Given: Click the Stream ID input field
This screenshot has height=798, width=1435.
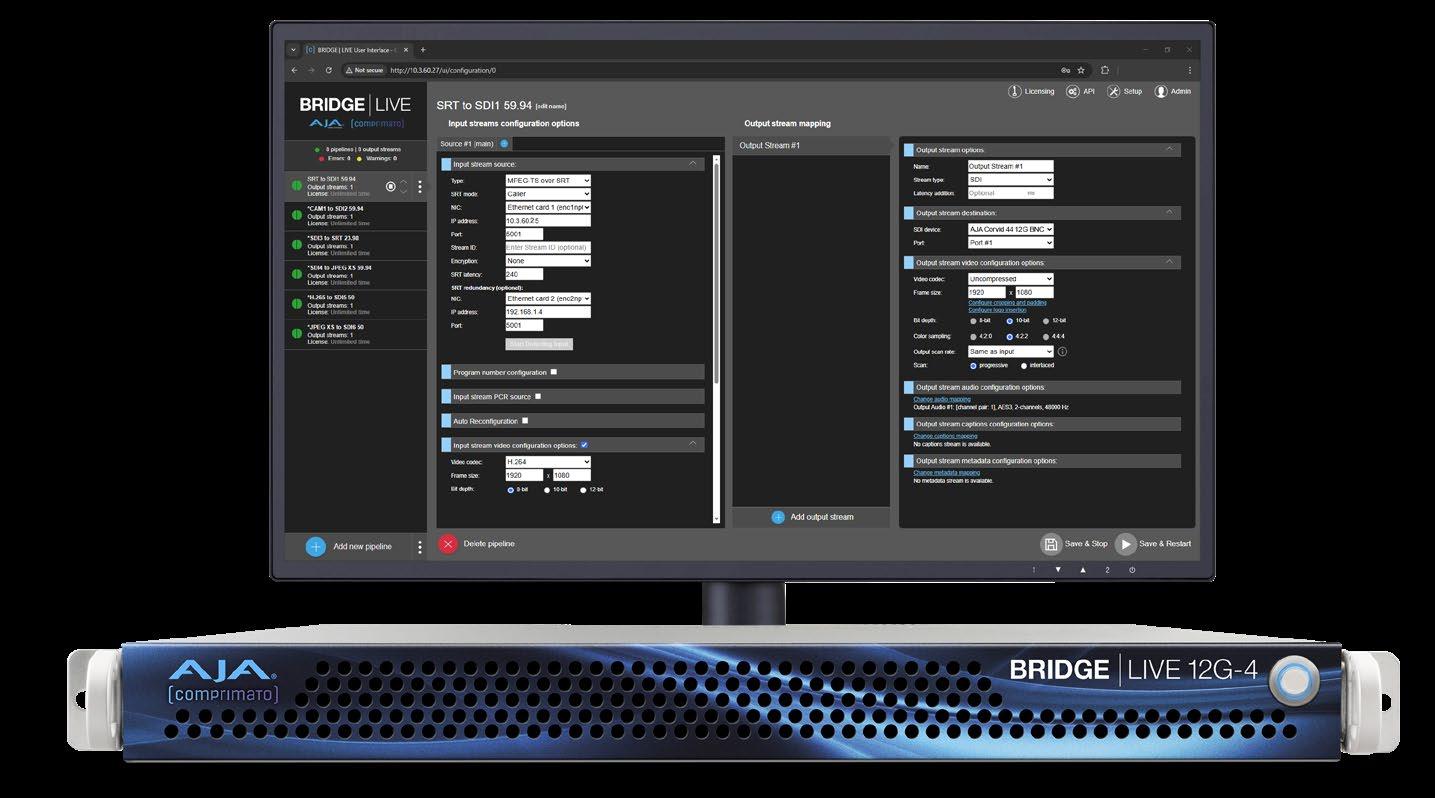Looking at the screenshot, I should [548, 247].
